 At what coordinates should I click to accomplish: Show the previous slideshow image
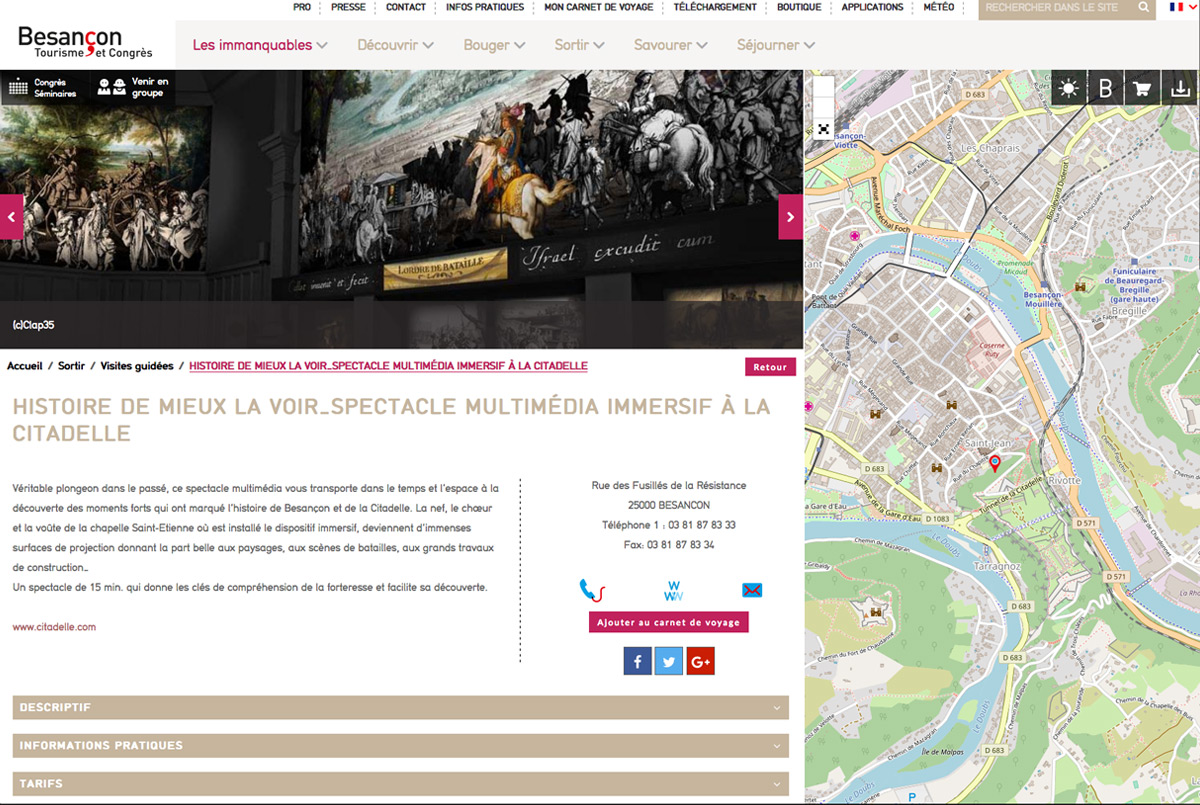pos(12,217)
